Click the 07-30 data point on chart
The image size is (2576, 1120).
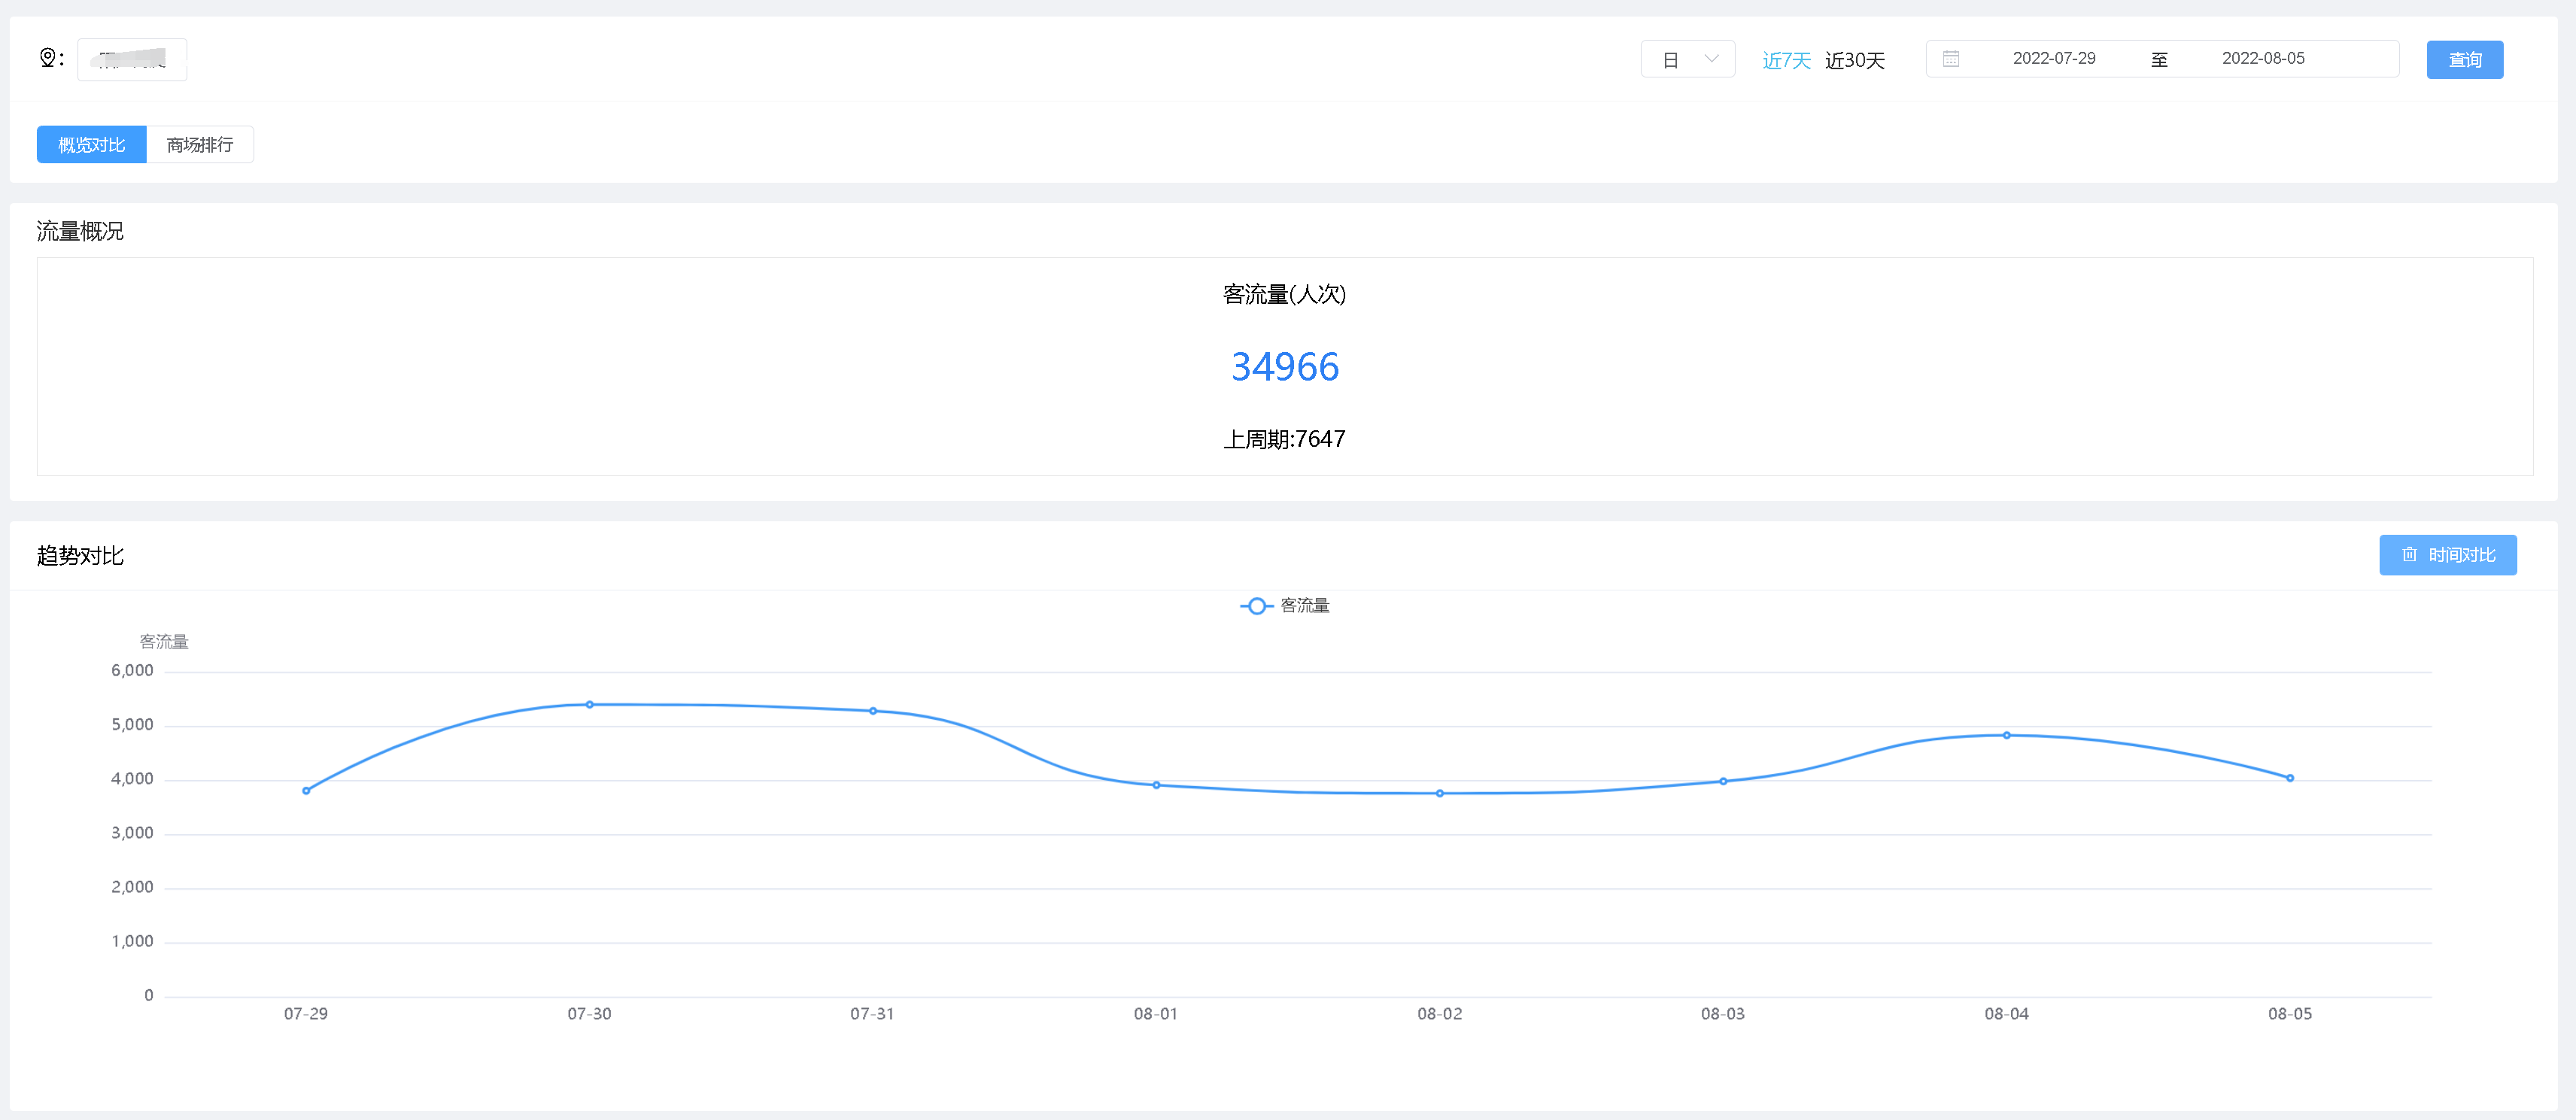coord(589,705)
